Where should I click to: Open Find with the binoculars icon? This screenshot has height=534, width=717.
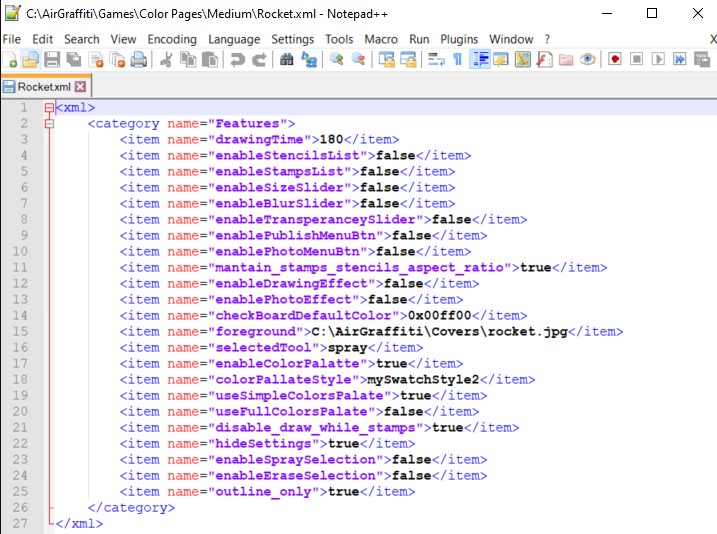click(x=287, y=59)
